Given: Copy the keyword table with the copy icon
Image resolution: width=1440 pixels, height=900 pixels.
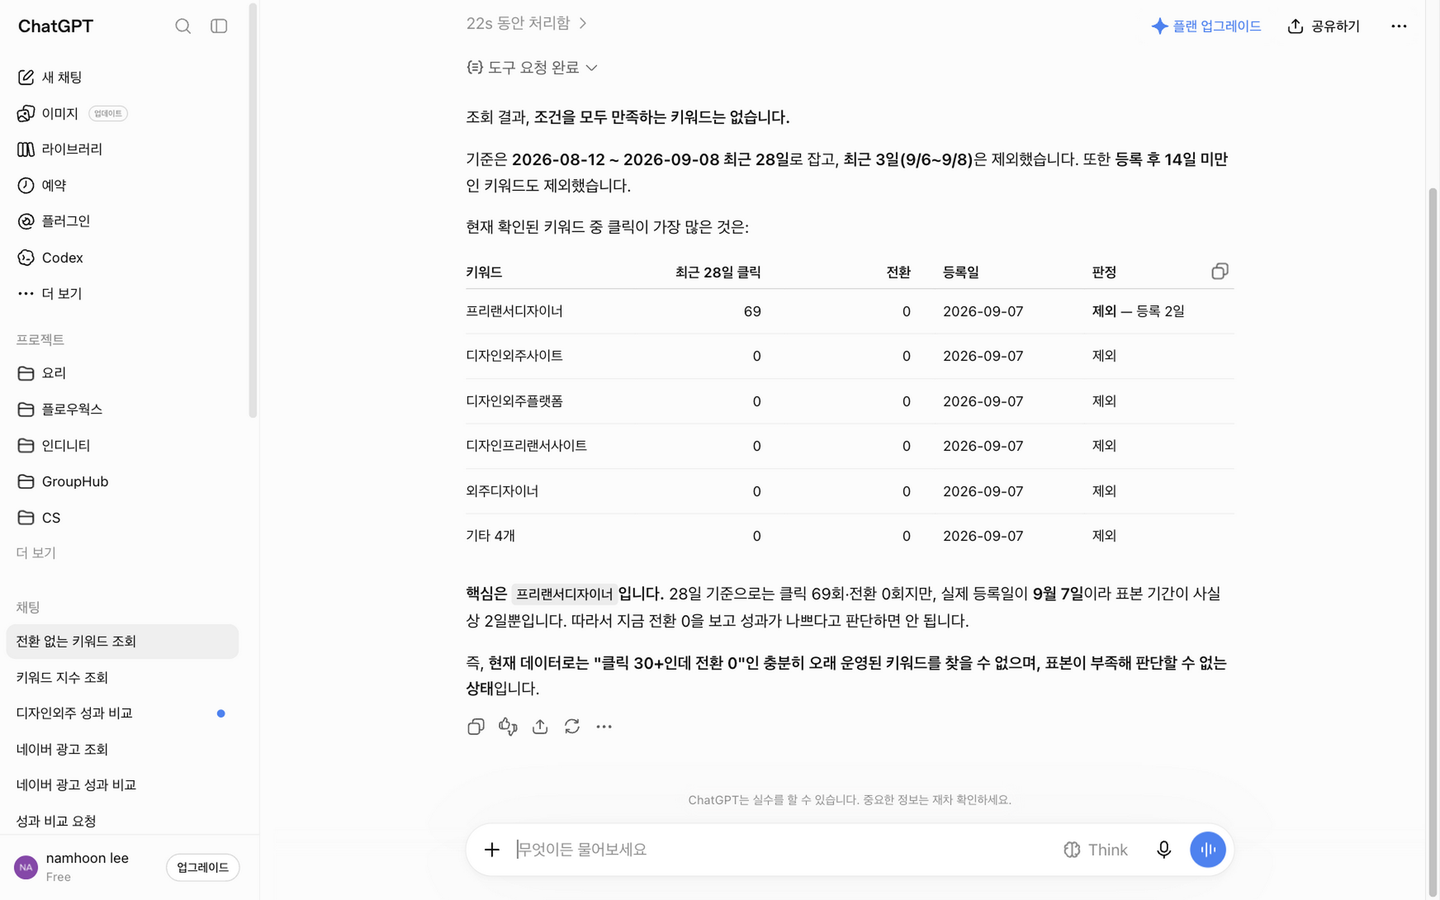Looking at the screenshot, I should point(1220,271).
